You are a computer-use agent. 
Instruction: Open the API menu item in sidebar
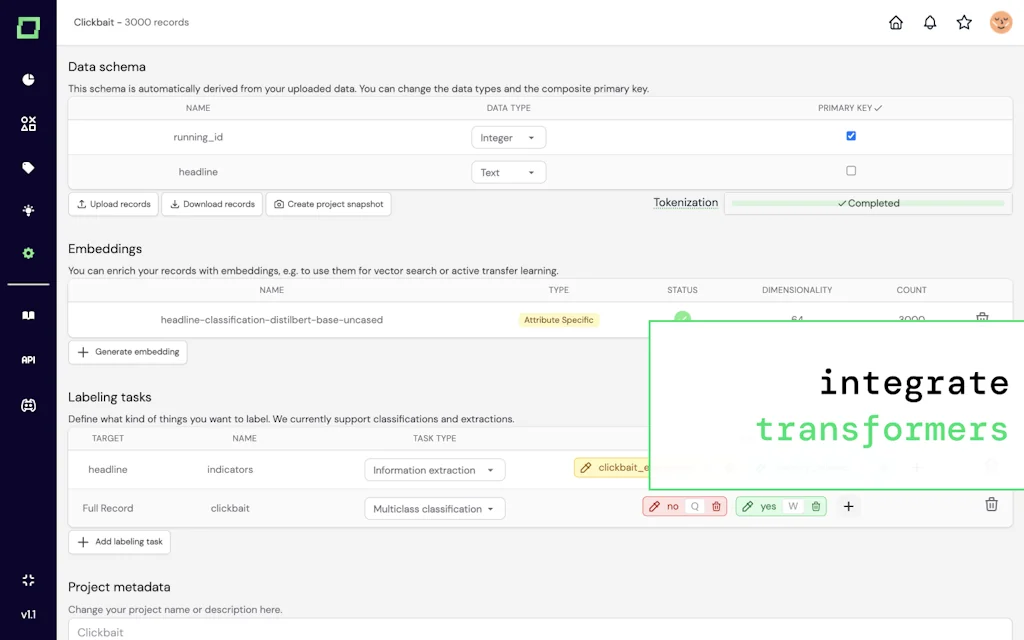(28, 360)
